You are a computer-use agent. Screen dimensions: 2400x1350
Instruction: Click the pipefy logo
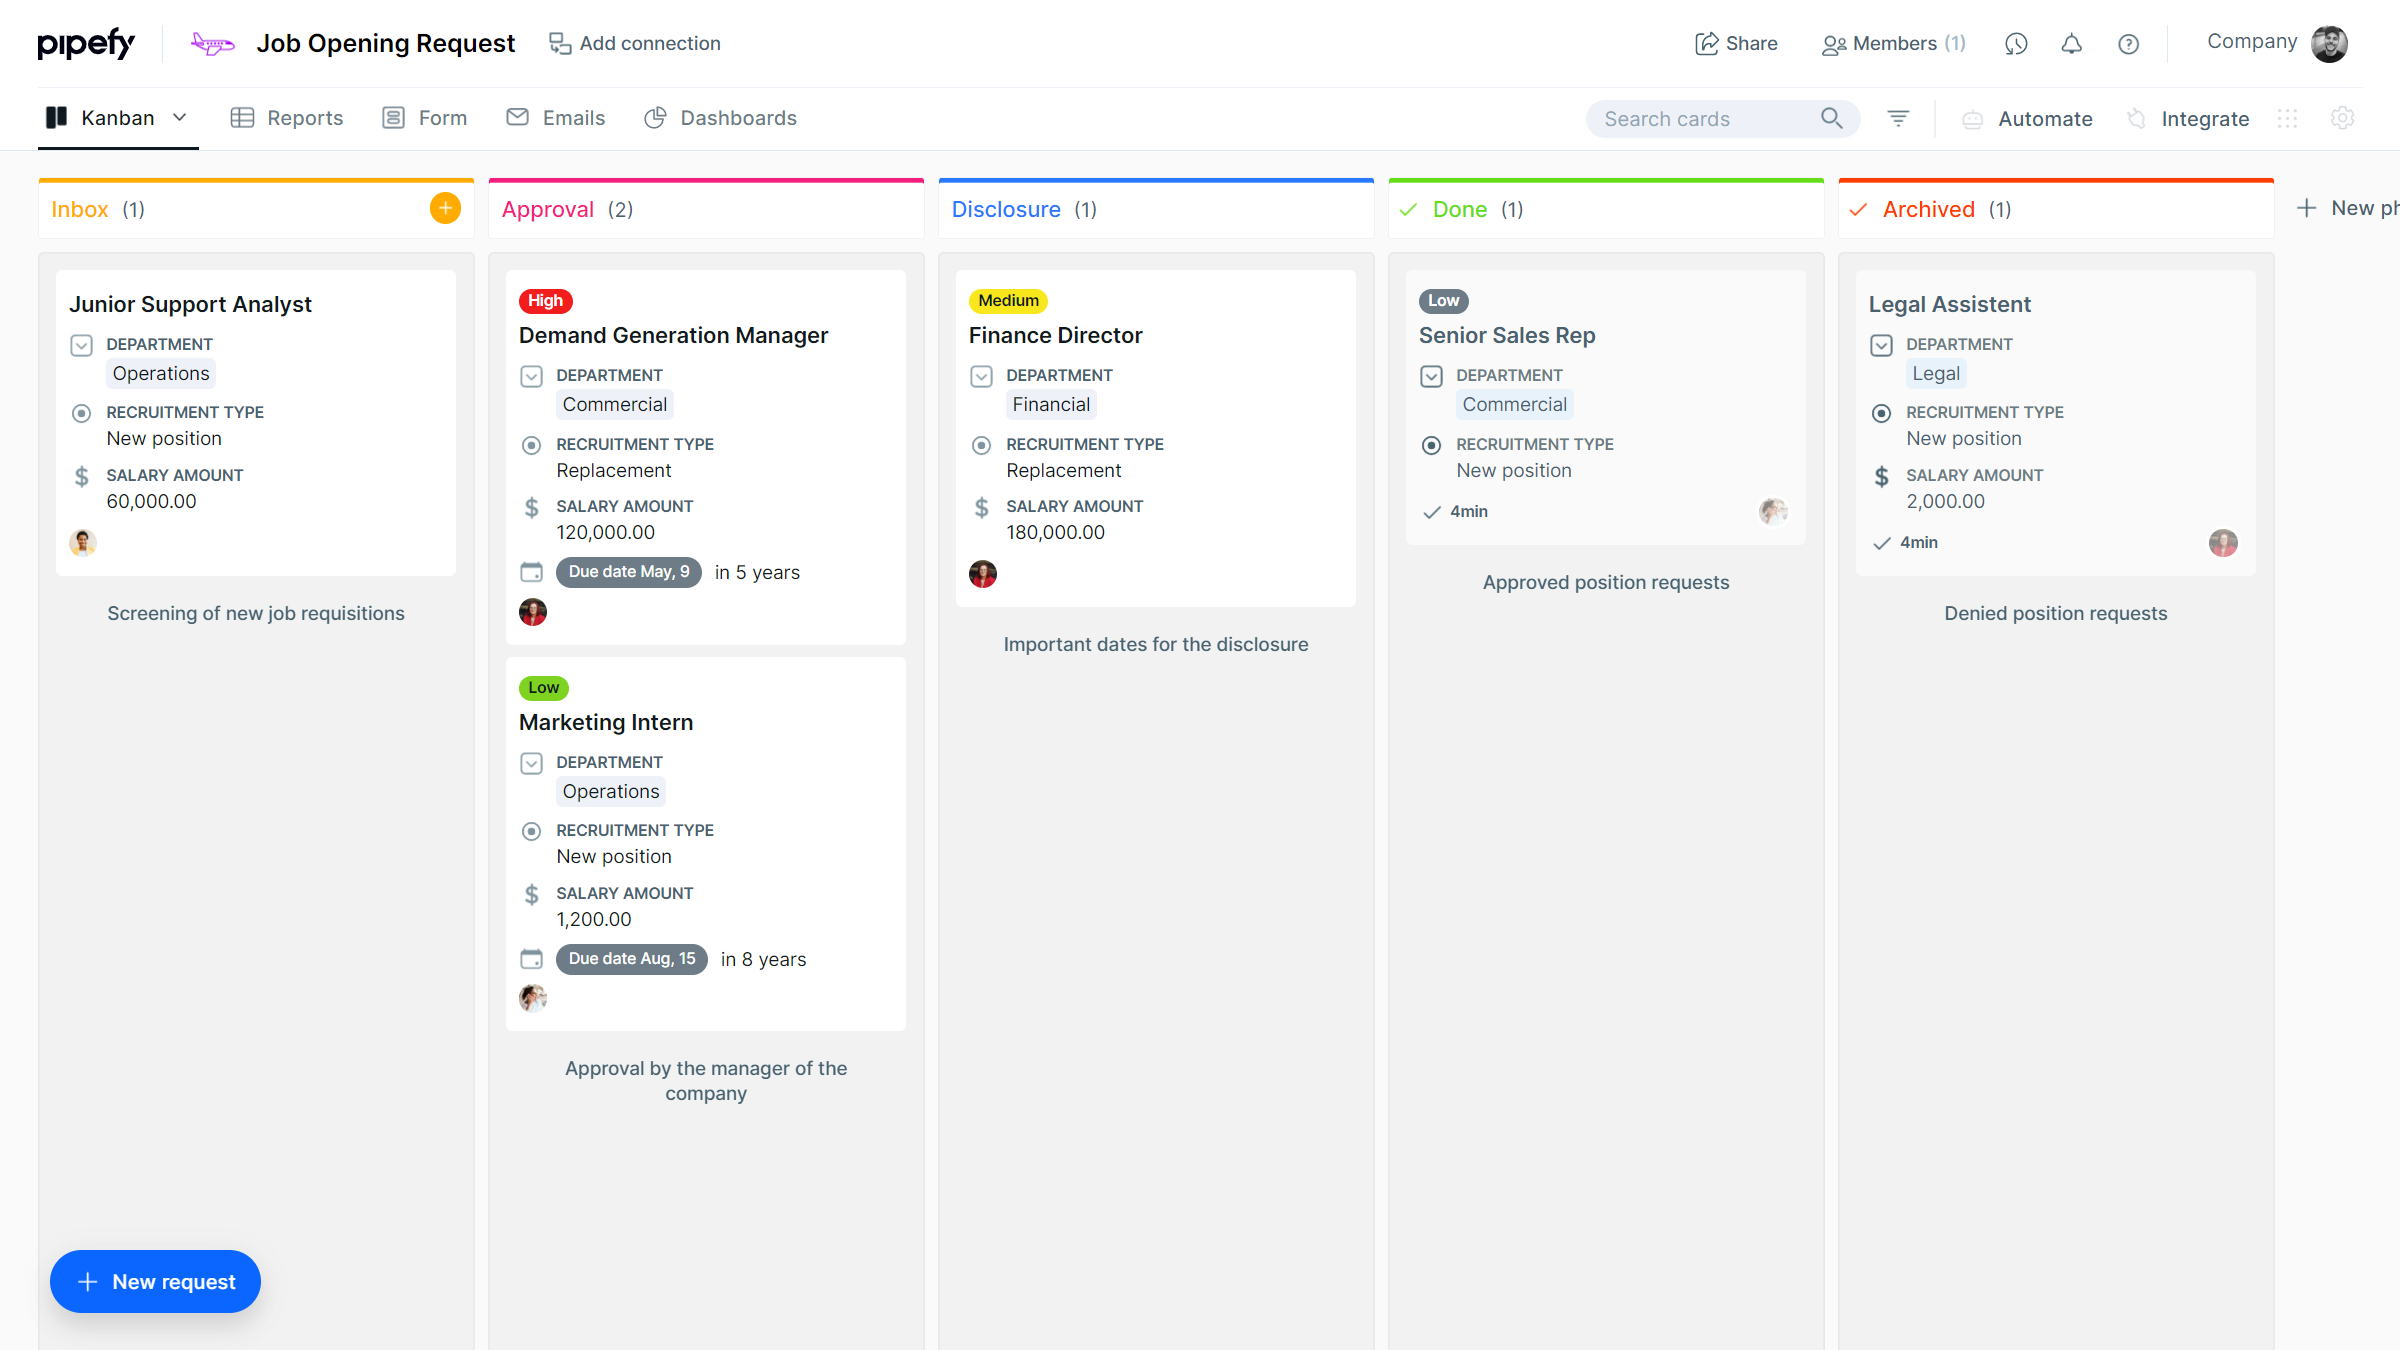[86, 43]
